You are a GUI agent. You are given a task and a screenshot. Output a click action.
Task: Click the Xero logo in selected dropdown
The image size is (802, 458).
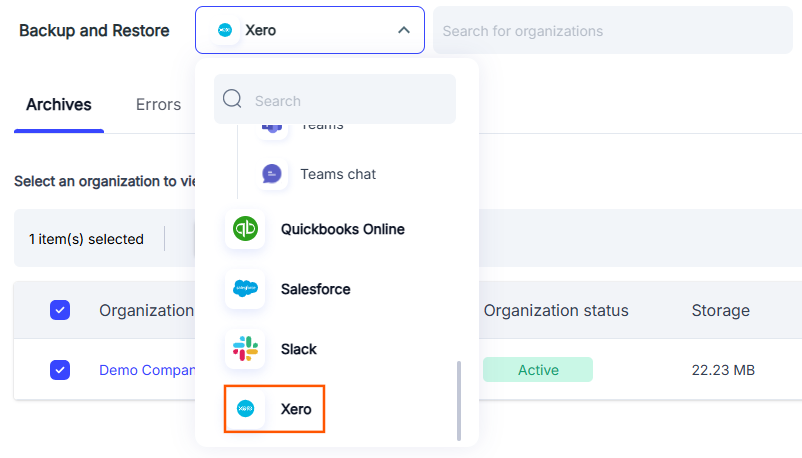[x=225, y=30]
